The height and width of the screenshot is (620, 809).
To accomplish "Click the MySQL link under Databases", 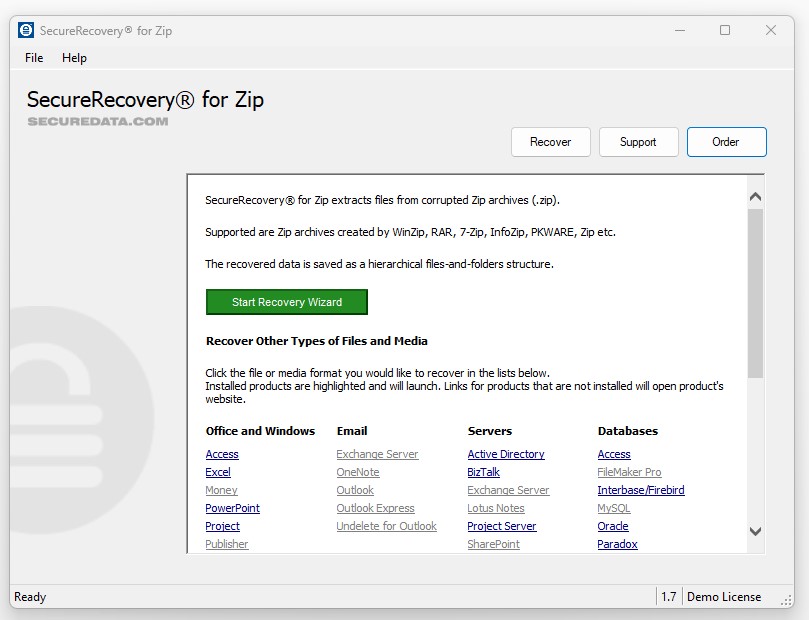I will (613, 508).
